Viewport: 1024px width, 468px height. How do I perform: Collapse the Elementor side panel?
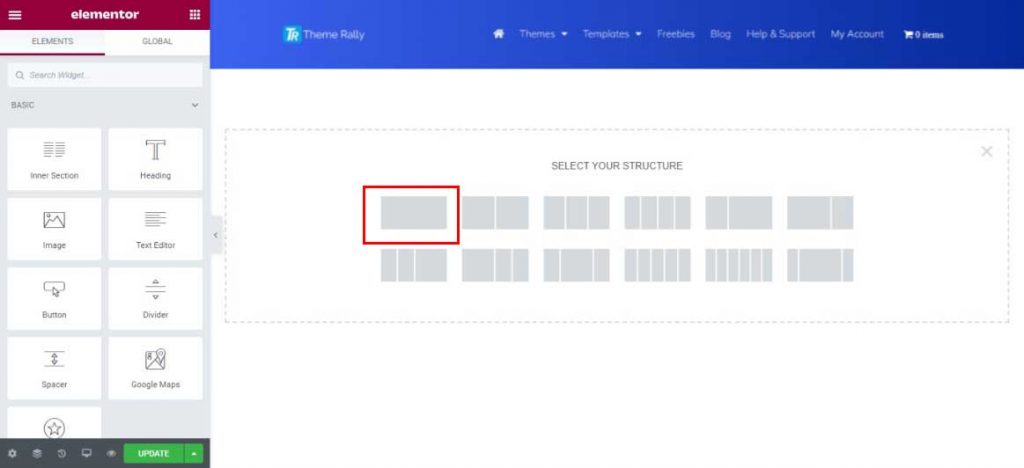point(216,235)
